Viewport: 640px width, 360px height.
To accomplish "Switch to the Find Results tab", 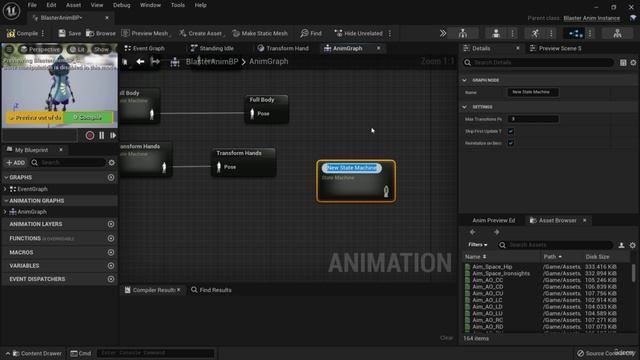I will [x=211, y=290].
